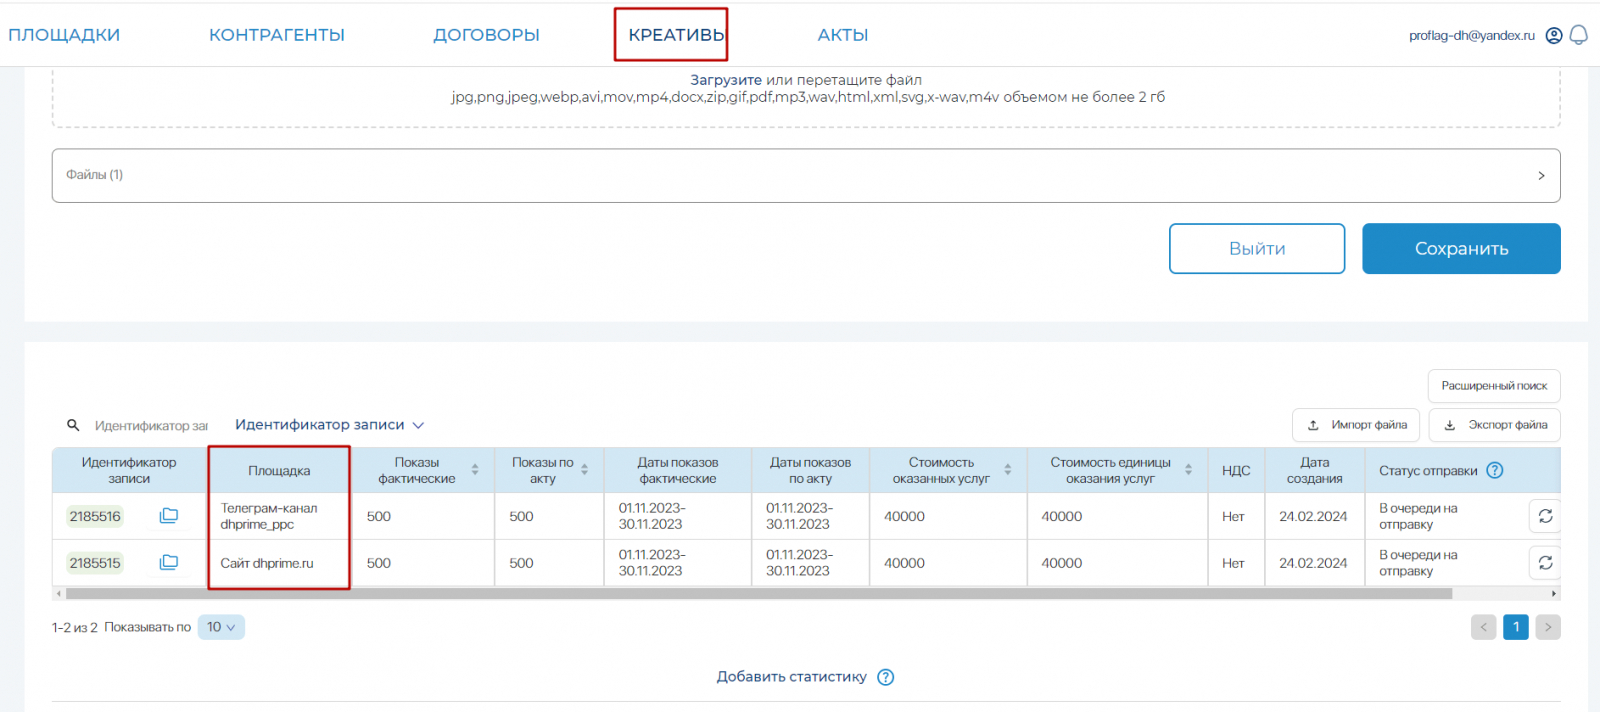Refresh send status for the Телеграм-канал row

(x=1545, y=516)
